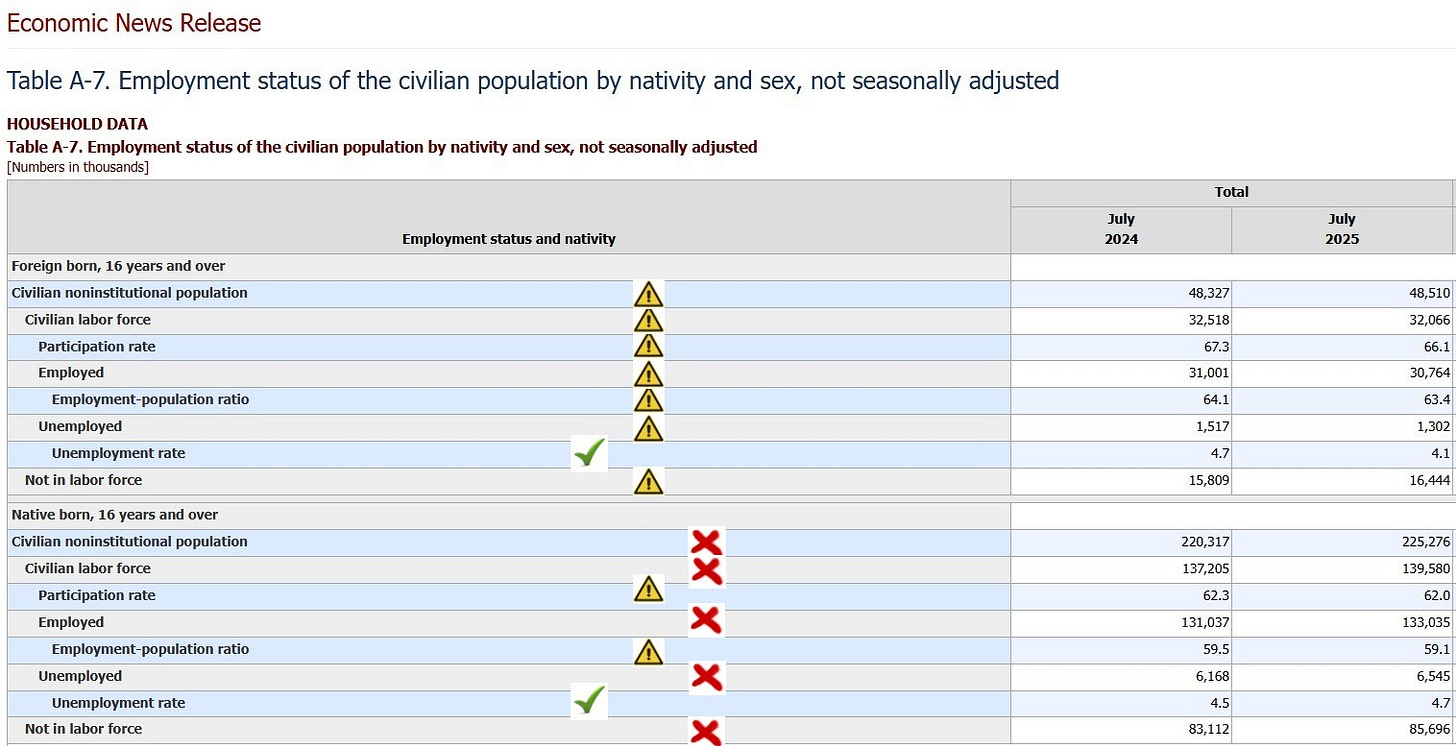Select the unemployed value 6,545

coord(1433,677)
